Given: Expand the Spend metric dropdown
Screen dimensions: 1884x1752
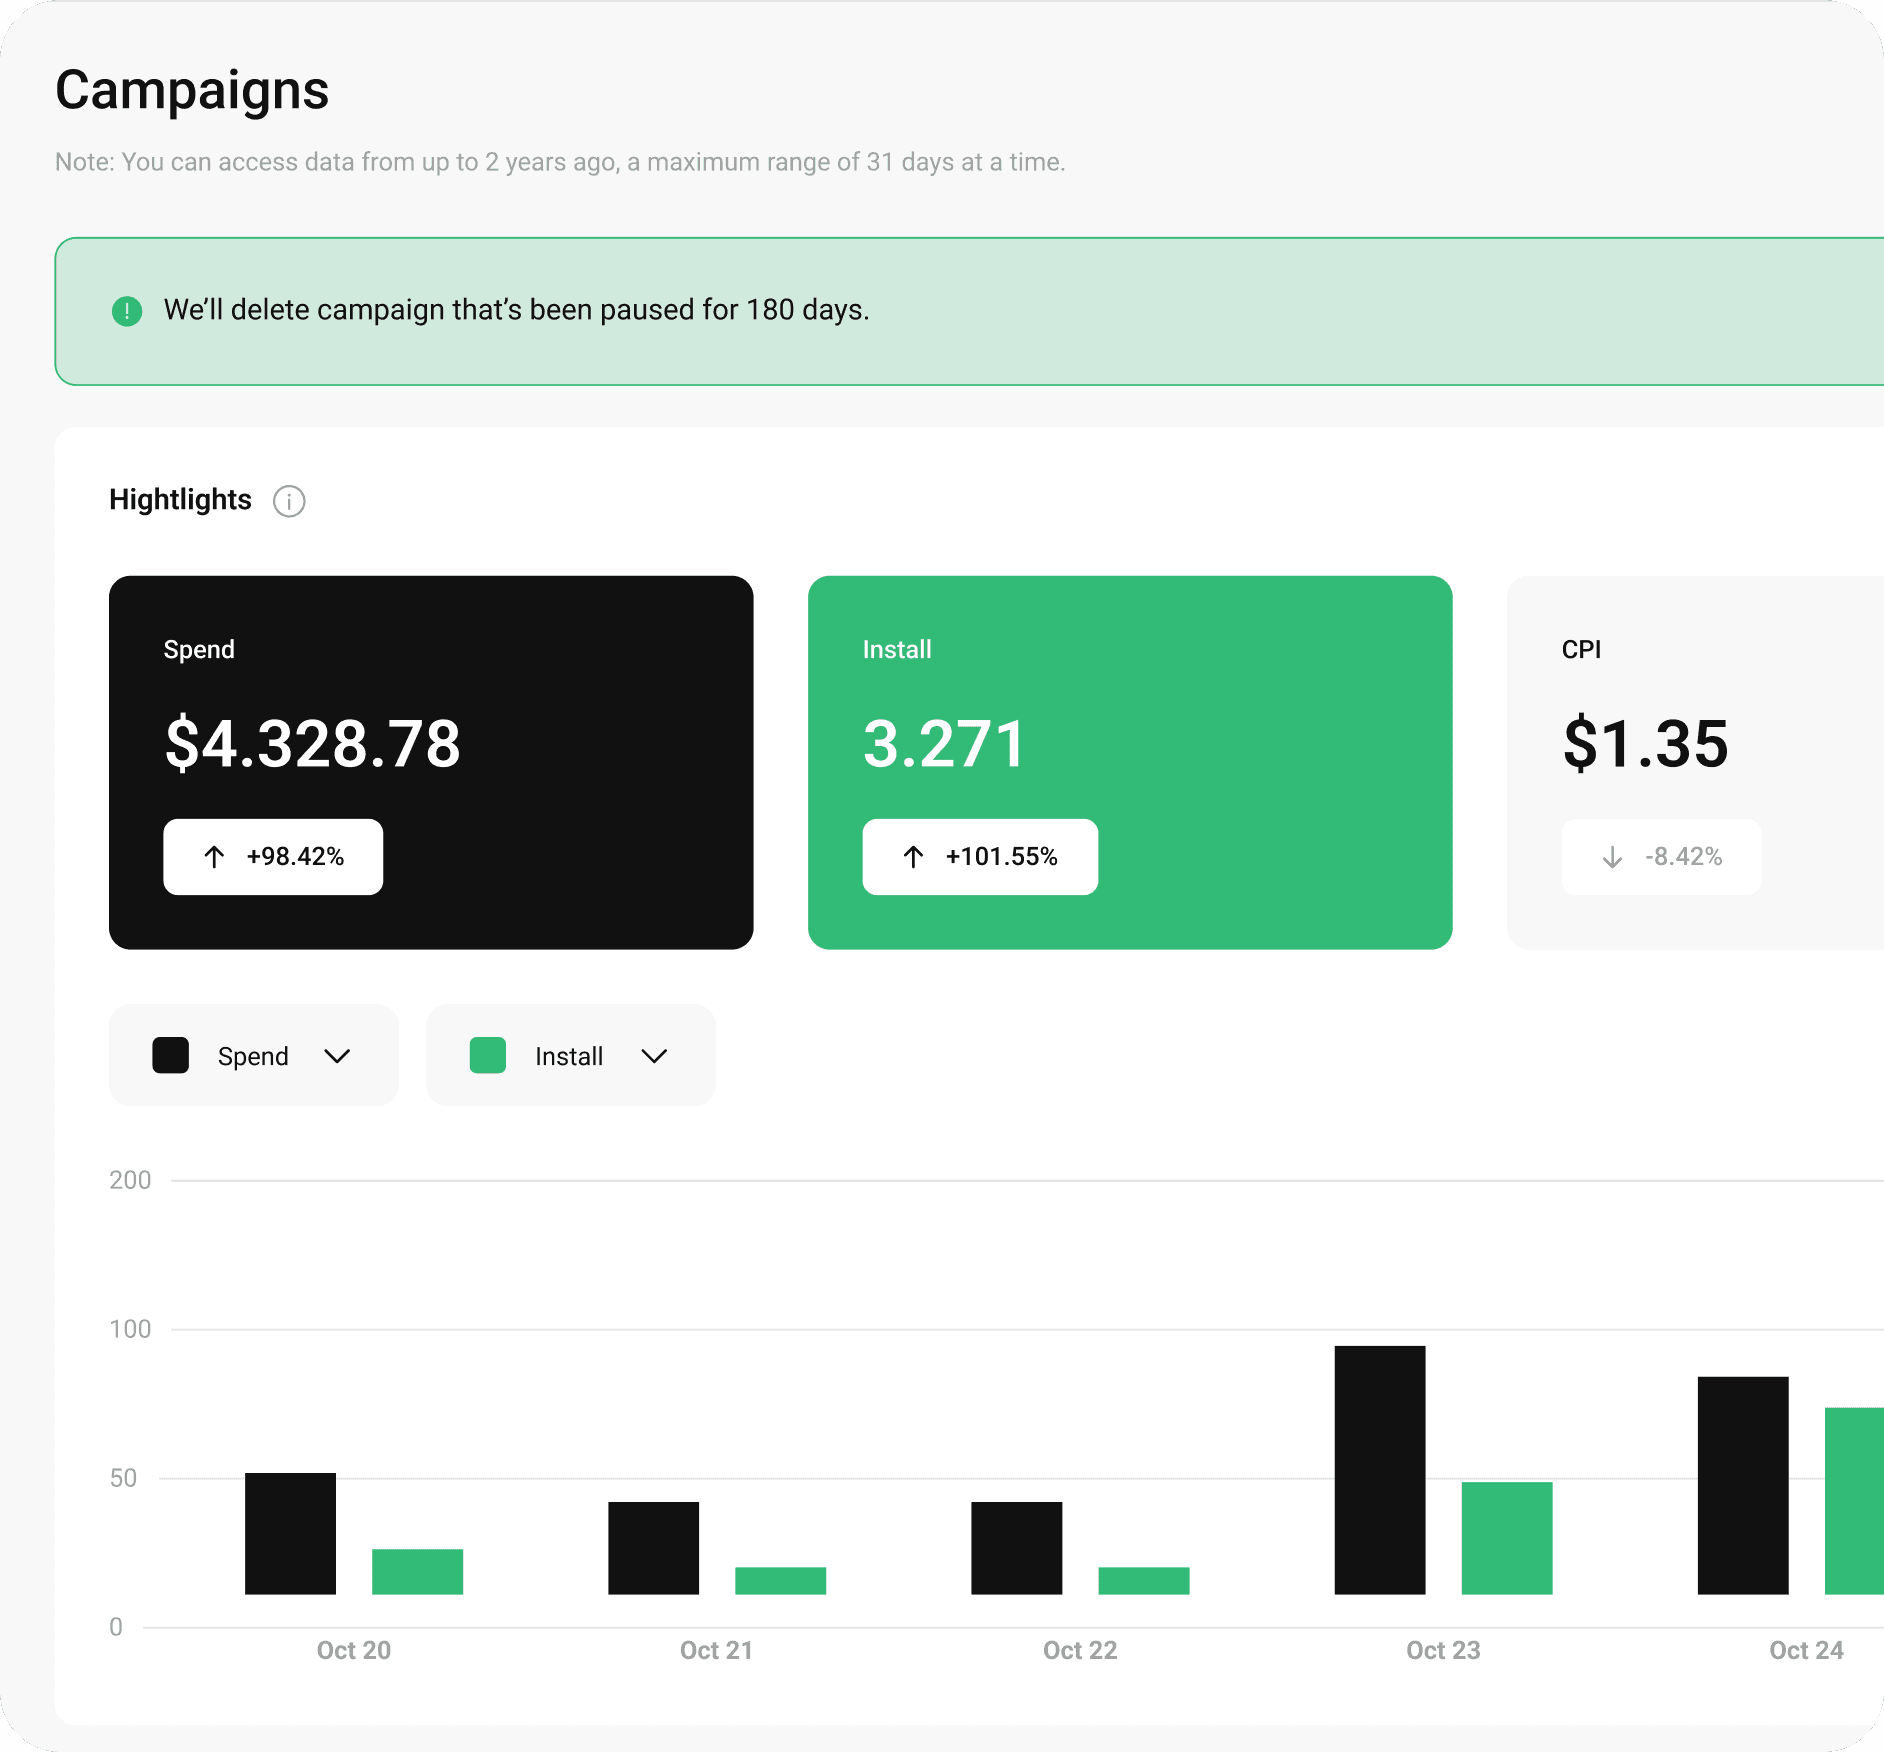Looking at the screenshot, I should pyautogui.click(x=253, y=1056).
